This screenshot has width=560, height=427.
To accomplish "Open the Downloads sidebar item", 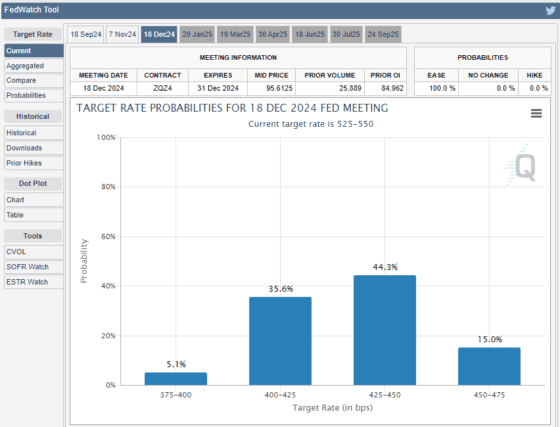I will tap(34, 148).
